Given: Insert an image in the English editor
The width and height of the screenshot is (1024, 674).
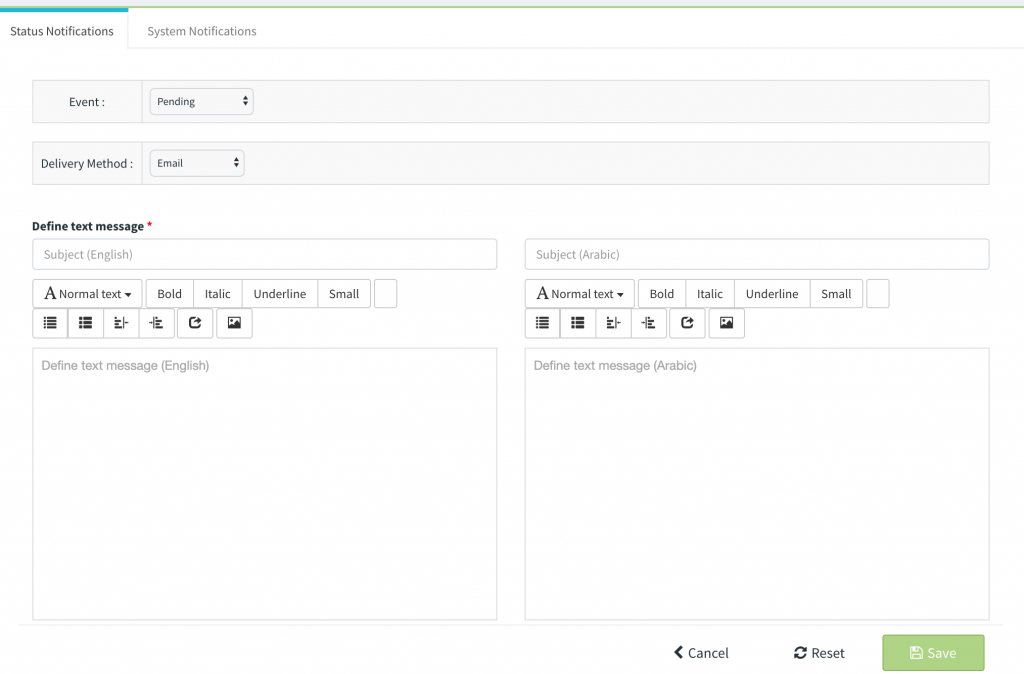Looking at the screenshot, I should [x=234, y=323].
